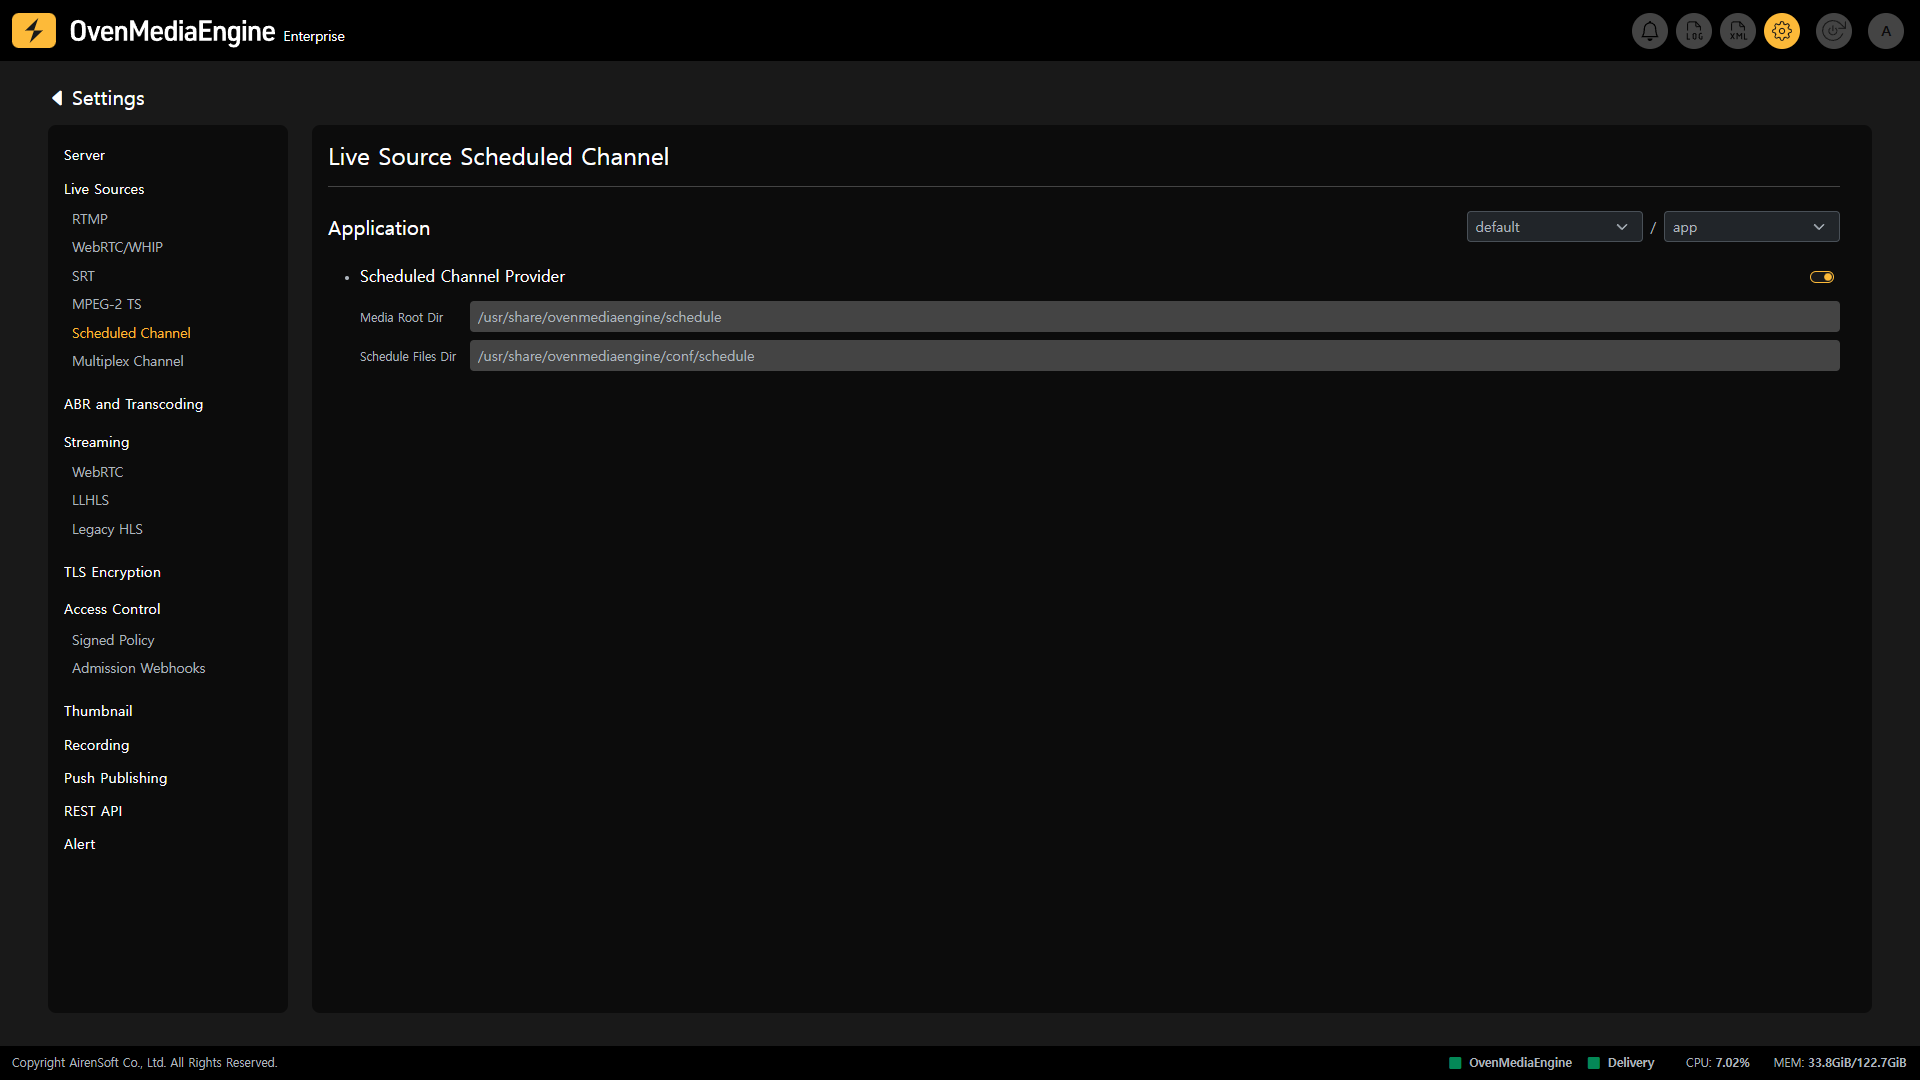
Task: Click the Media Root Dir field
Action: click(1154, 317)
